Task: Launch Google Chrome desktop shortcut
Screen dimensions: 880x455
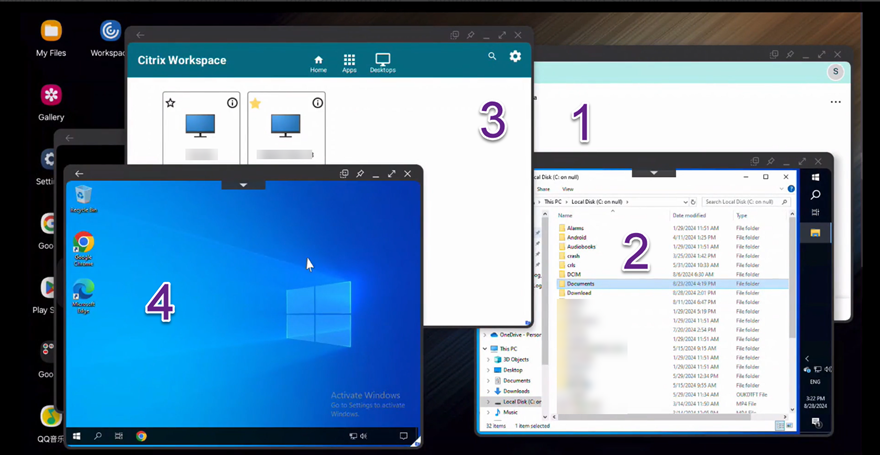Action: (x=84, y=249)
